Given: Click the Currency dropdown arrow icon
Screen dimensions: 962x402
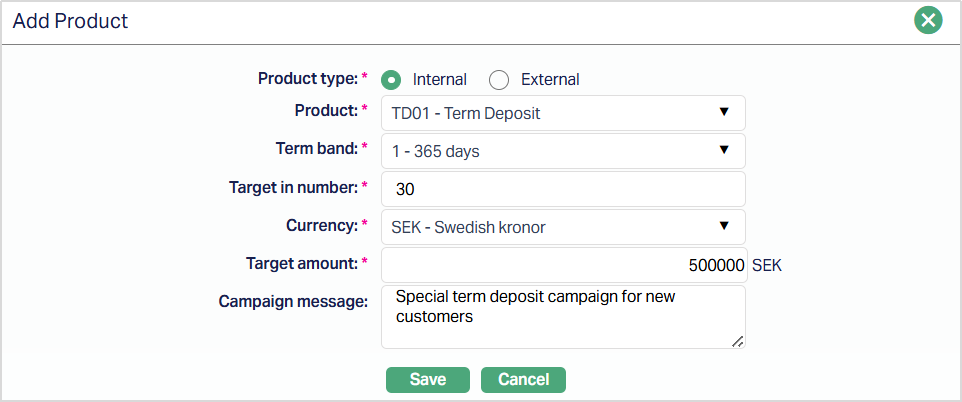Looking at the screenshot, I should point(724,226).
